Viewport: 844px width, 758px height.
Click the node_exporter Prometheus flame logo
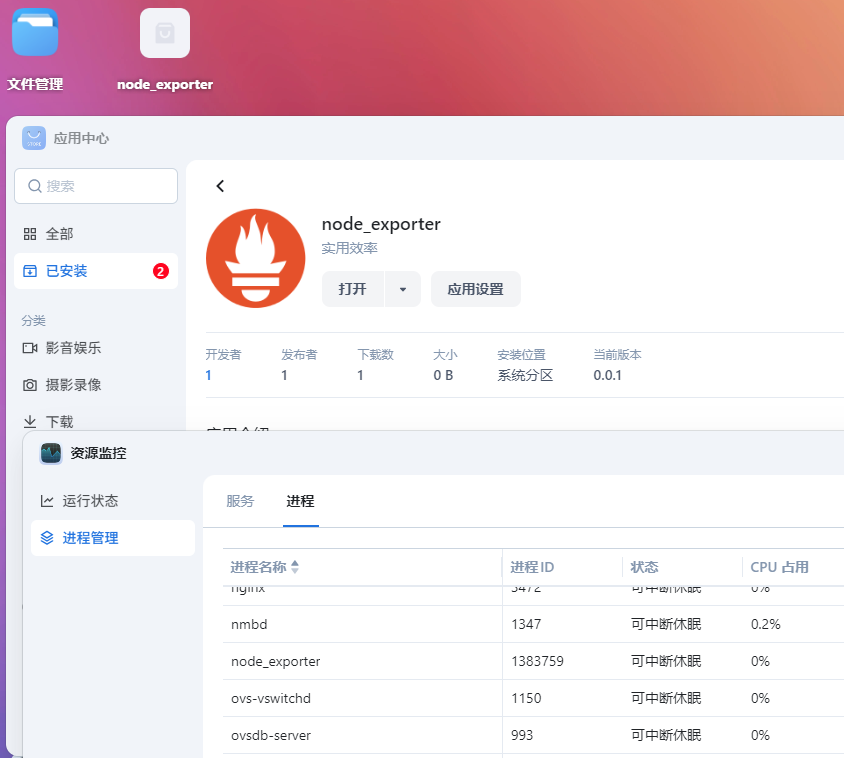pos(256,258)
